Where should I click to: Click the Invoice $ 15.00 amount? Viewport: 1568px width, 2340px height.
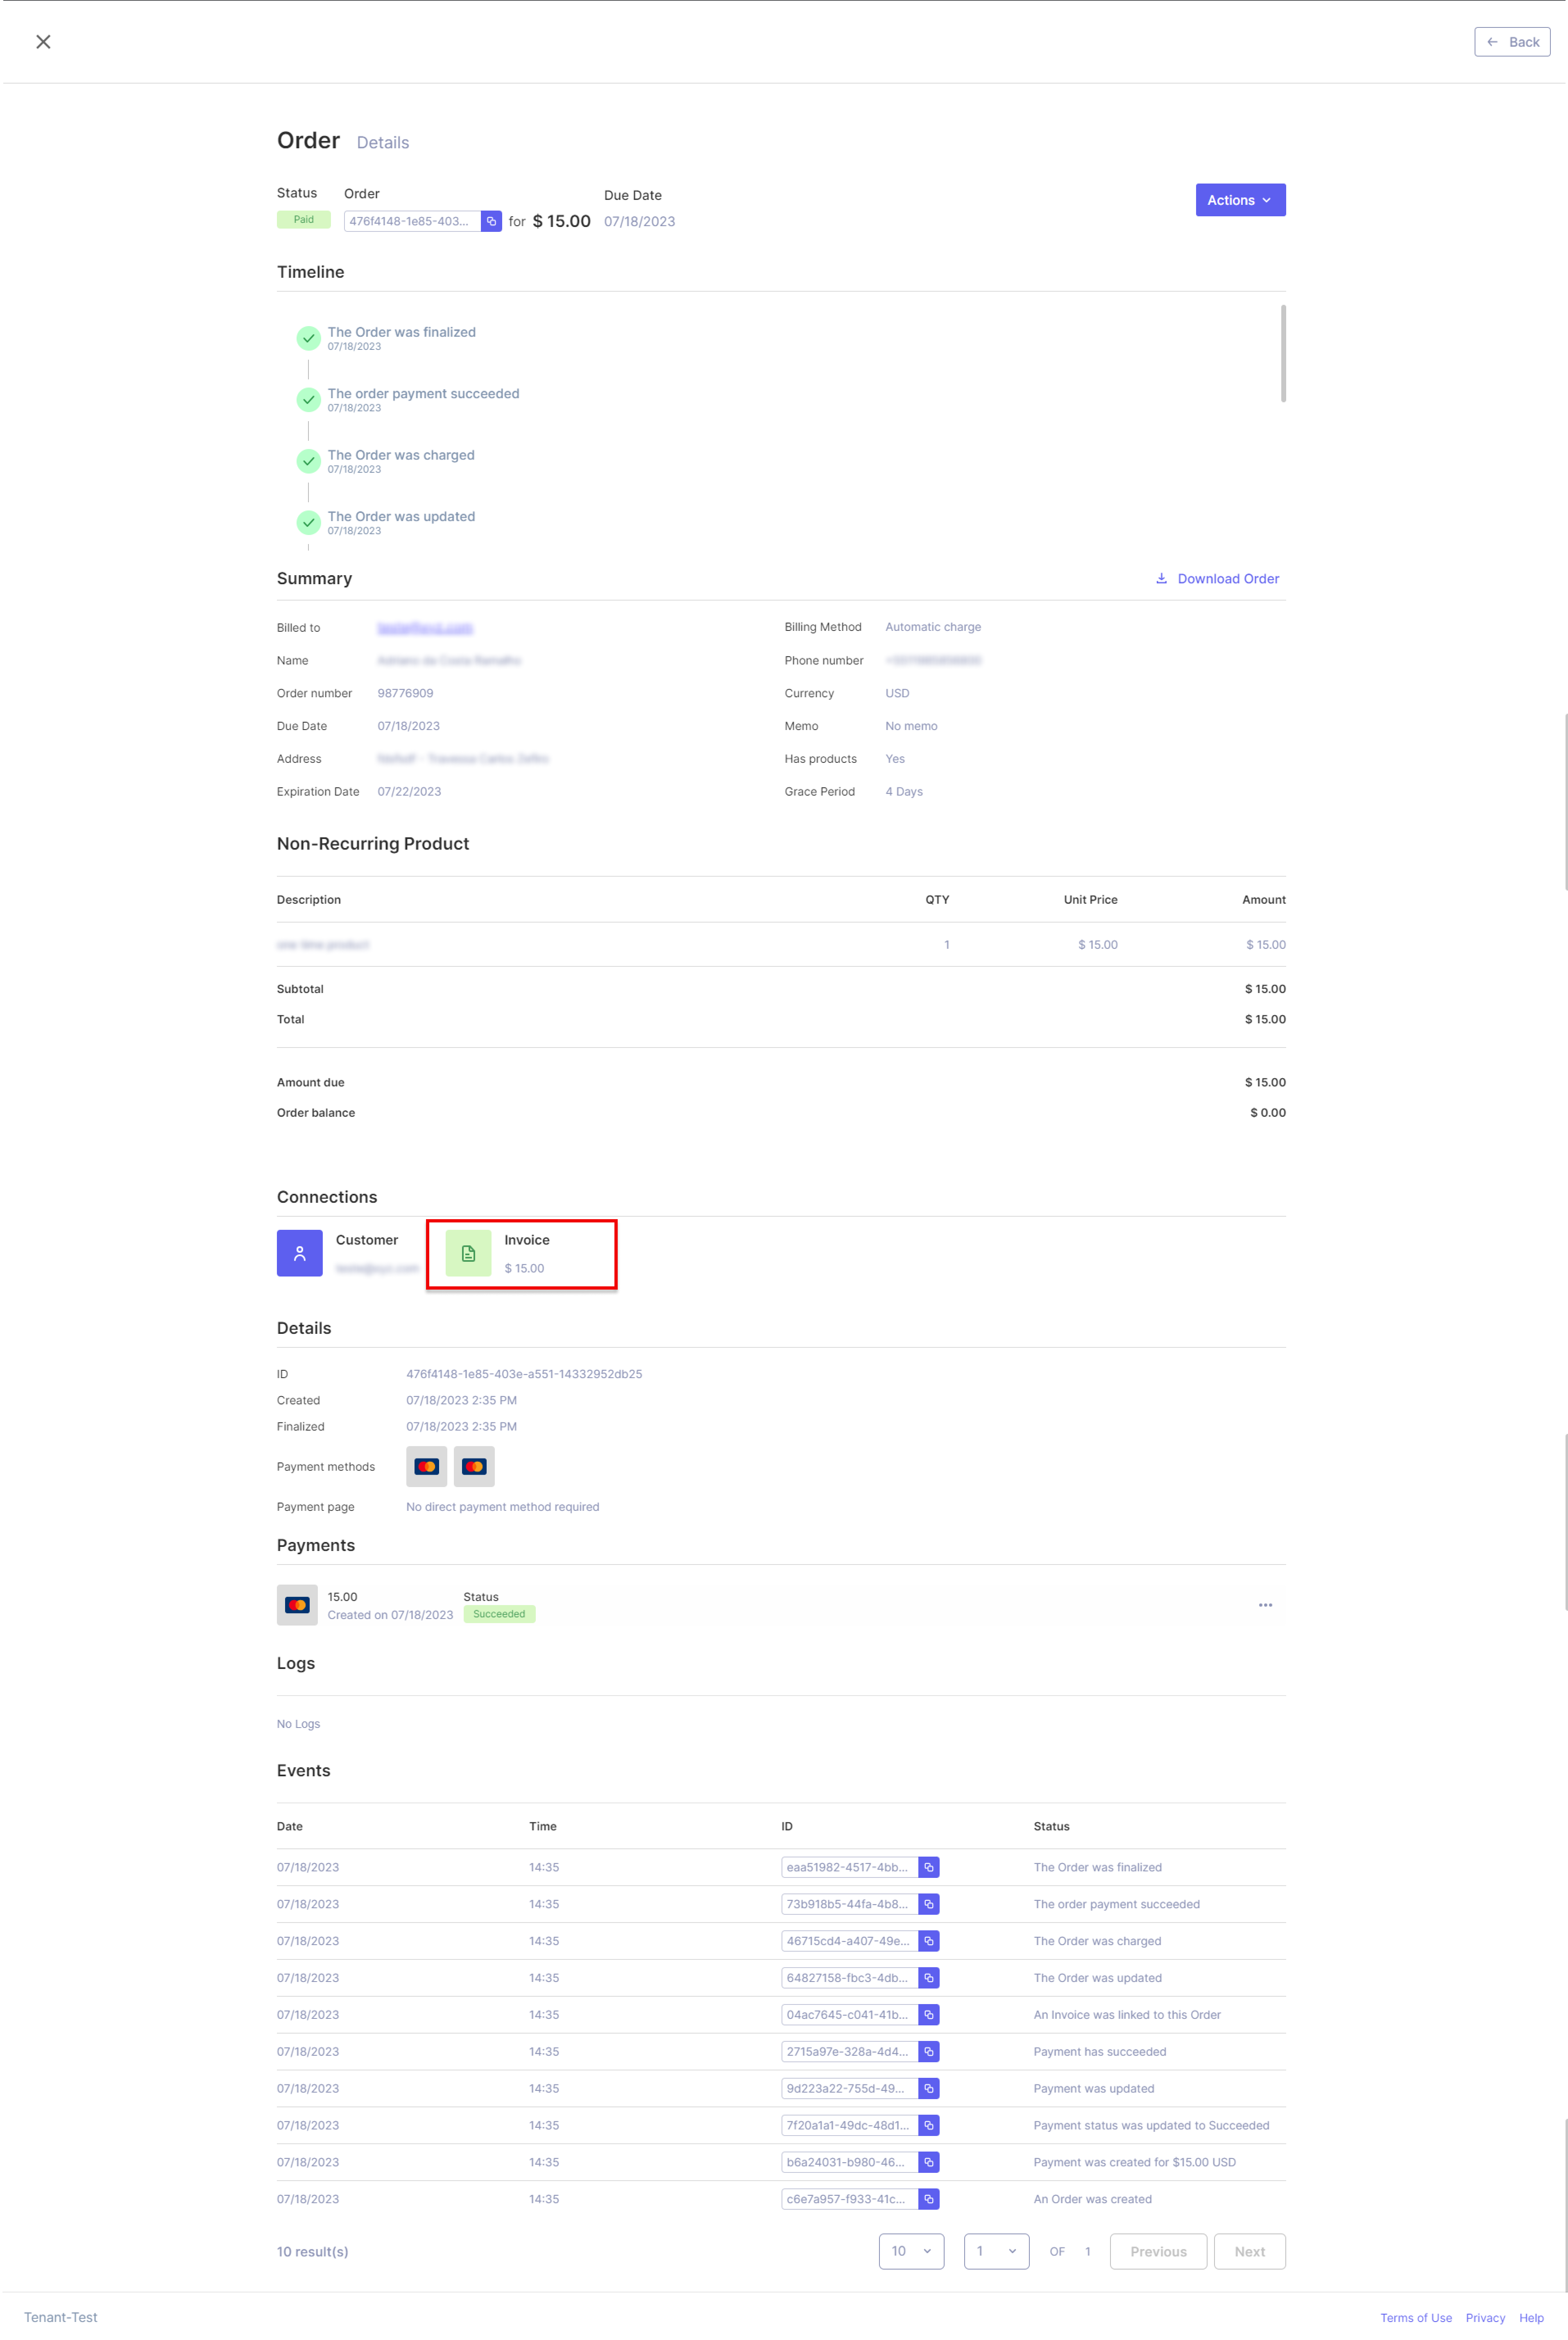(524, 1268)
